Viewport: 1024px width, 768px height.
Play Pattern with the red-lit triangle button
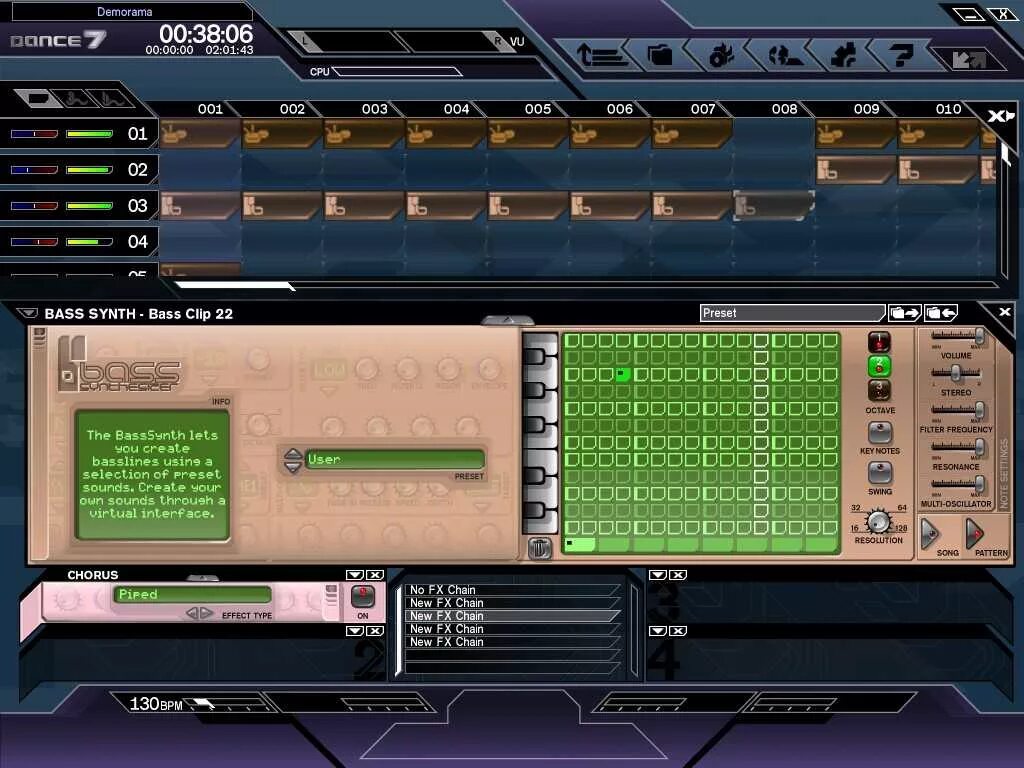974,534
